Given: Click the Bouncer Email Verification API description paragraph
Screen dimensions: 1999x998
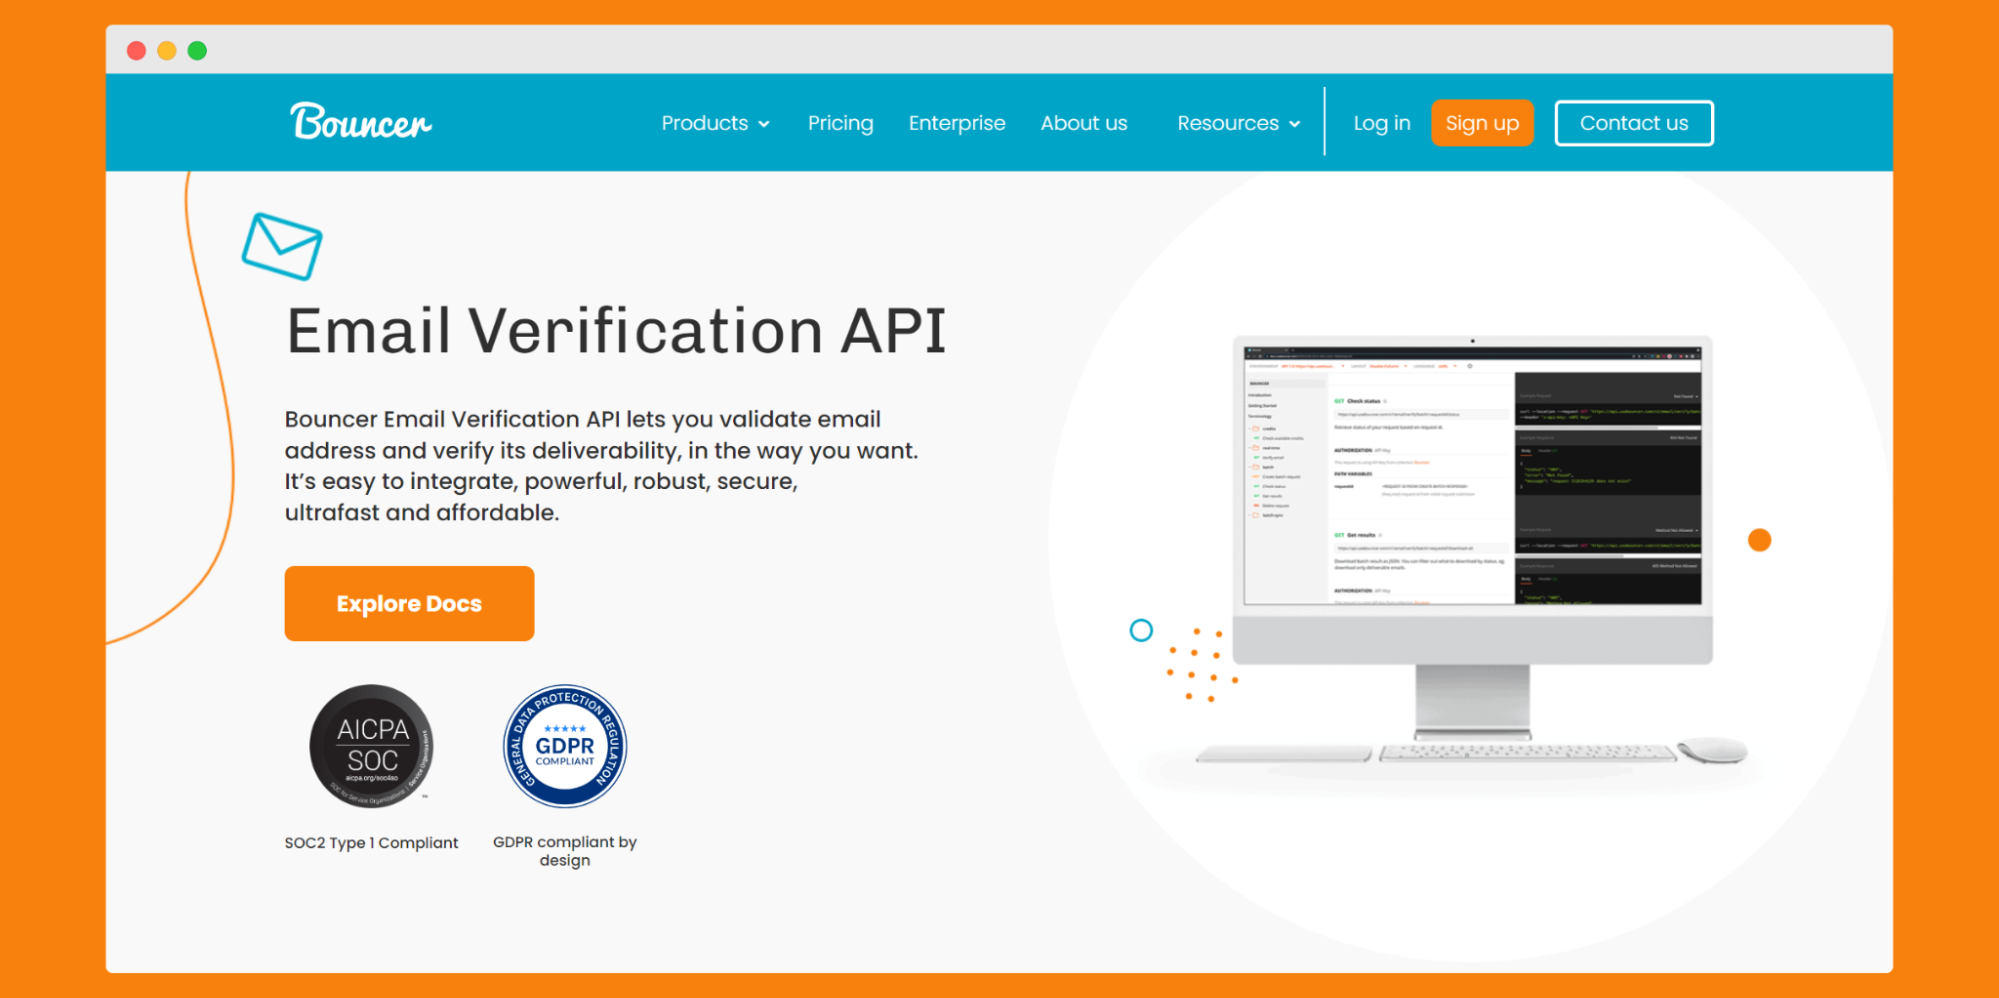Looking at the screenshot, I should coord(601,466).
